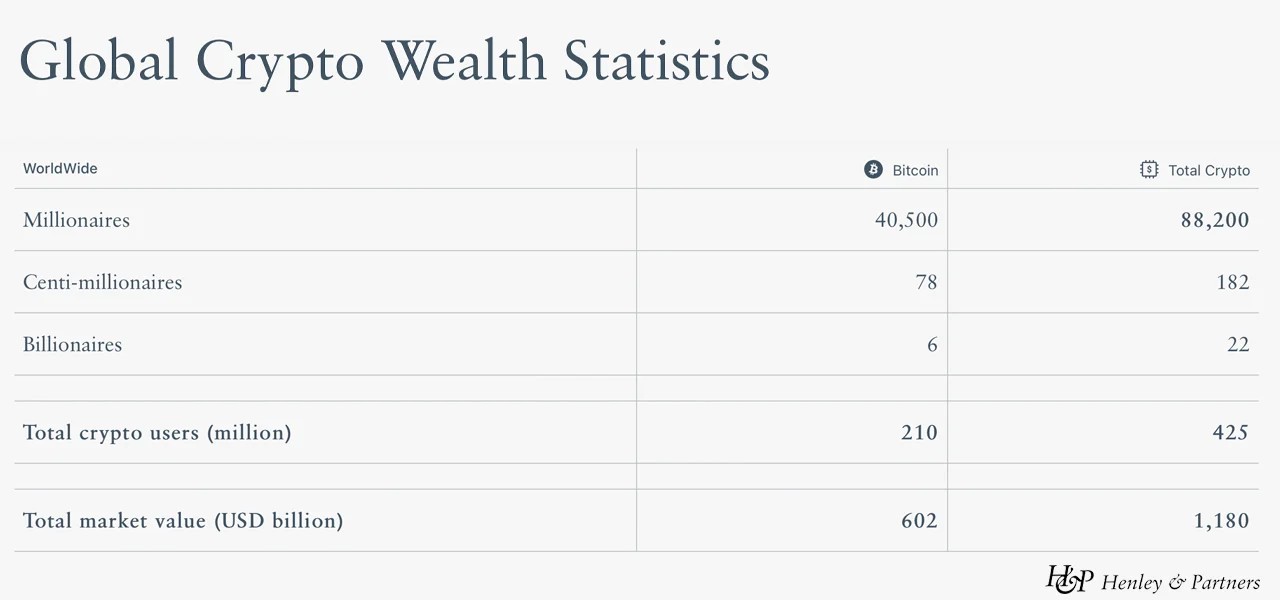The height and width of the screenshot is (600, 1280).
Task: Click Total market value (USD billion) label
Action: [183, 520]
